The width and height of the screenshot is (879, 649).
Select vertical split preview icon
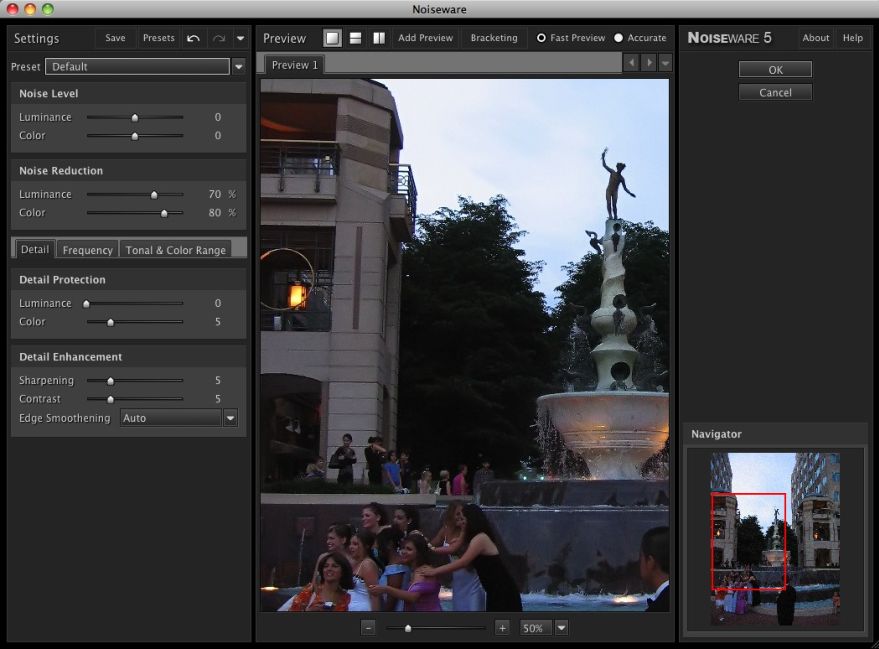(x=379, y=38)
